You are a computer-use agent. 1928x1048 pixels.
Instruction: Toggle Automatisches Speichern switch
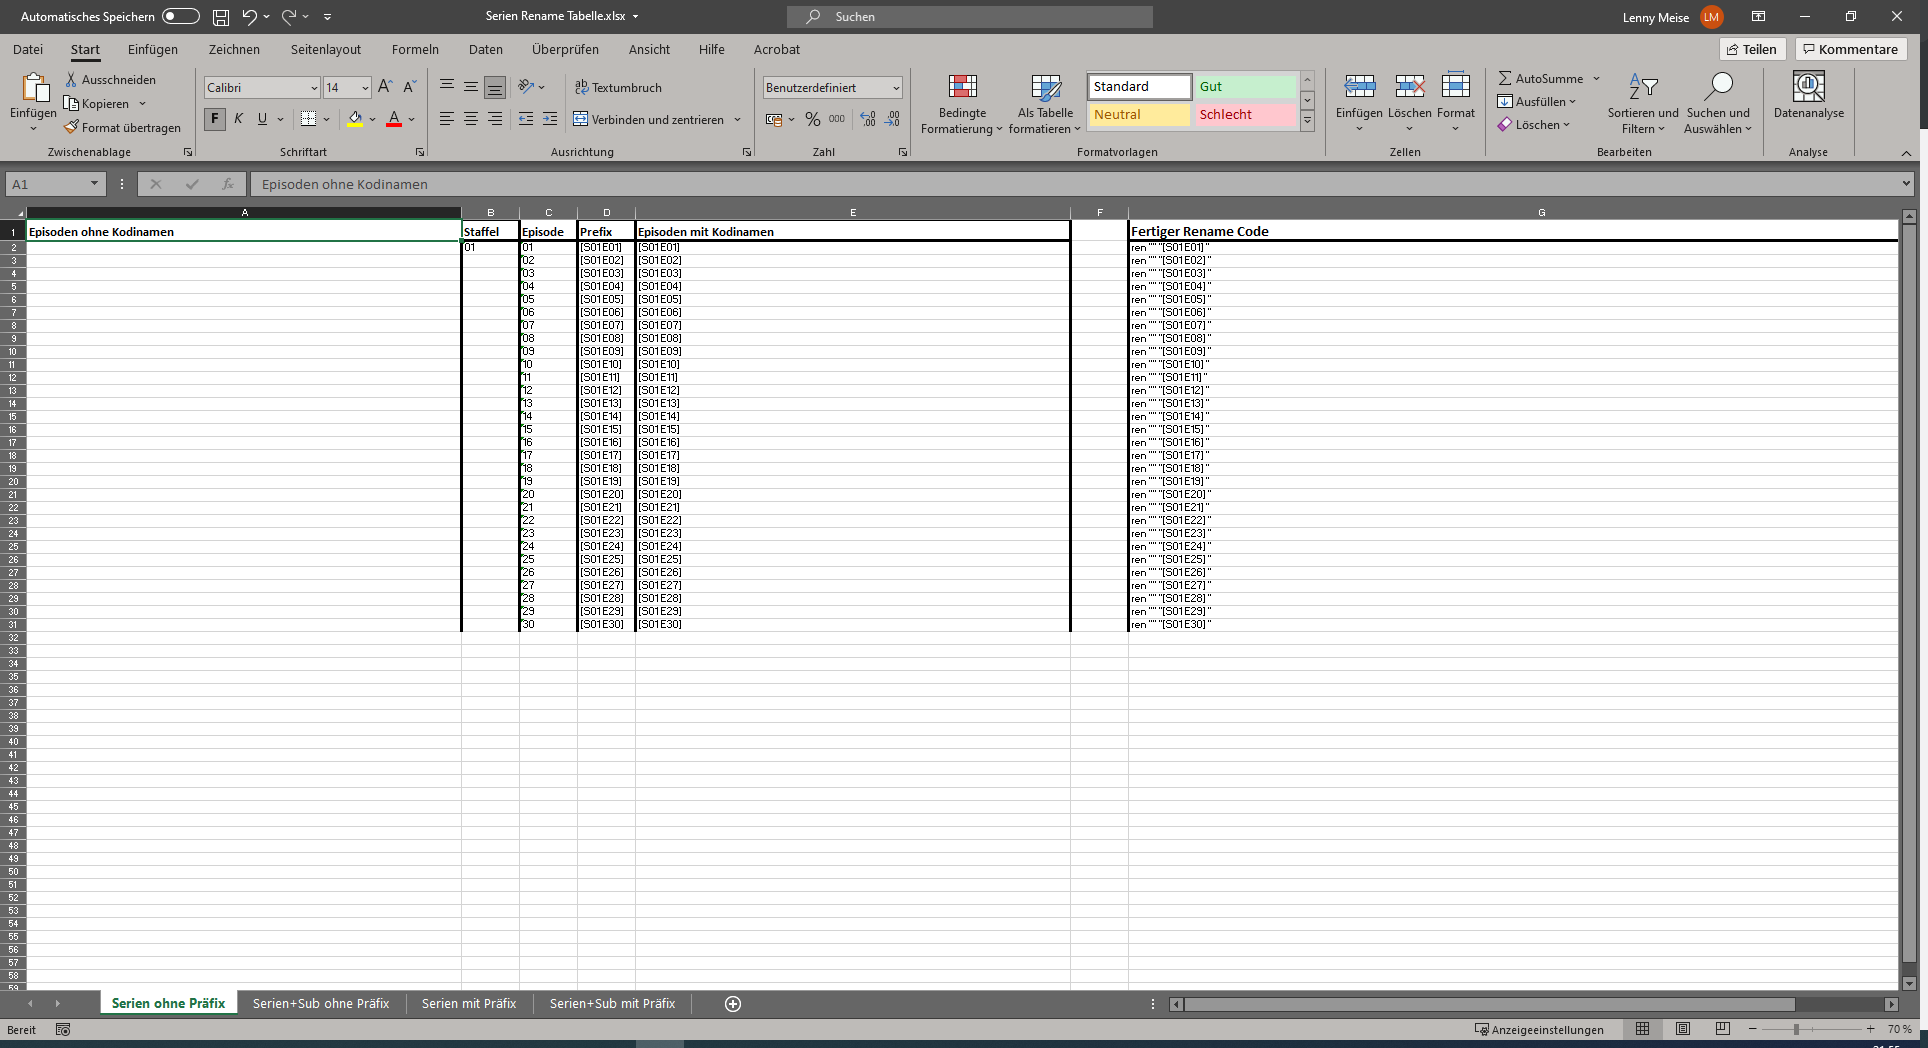(x=181, y=16)
